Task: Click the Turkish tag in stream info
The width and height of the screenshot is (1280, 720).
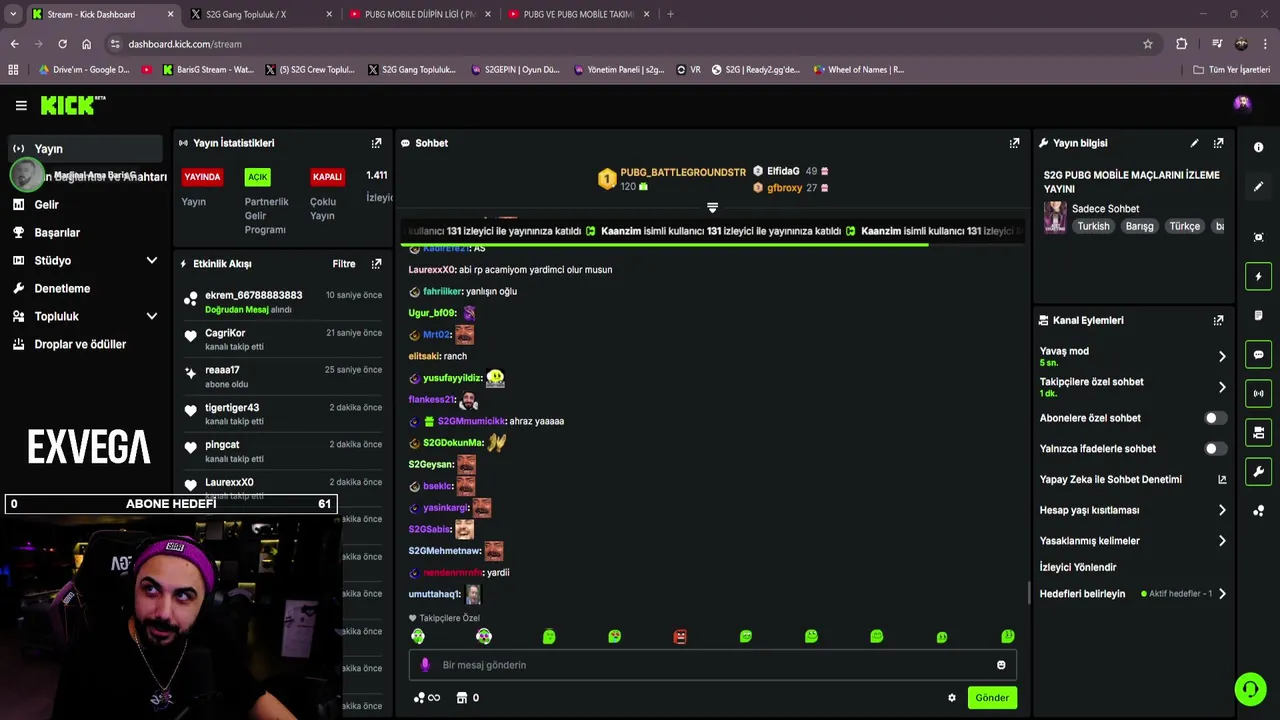Action: [x=1093, y=226]
